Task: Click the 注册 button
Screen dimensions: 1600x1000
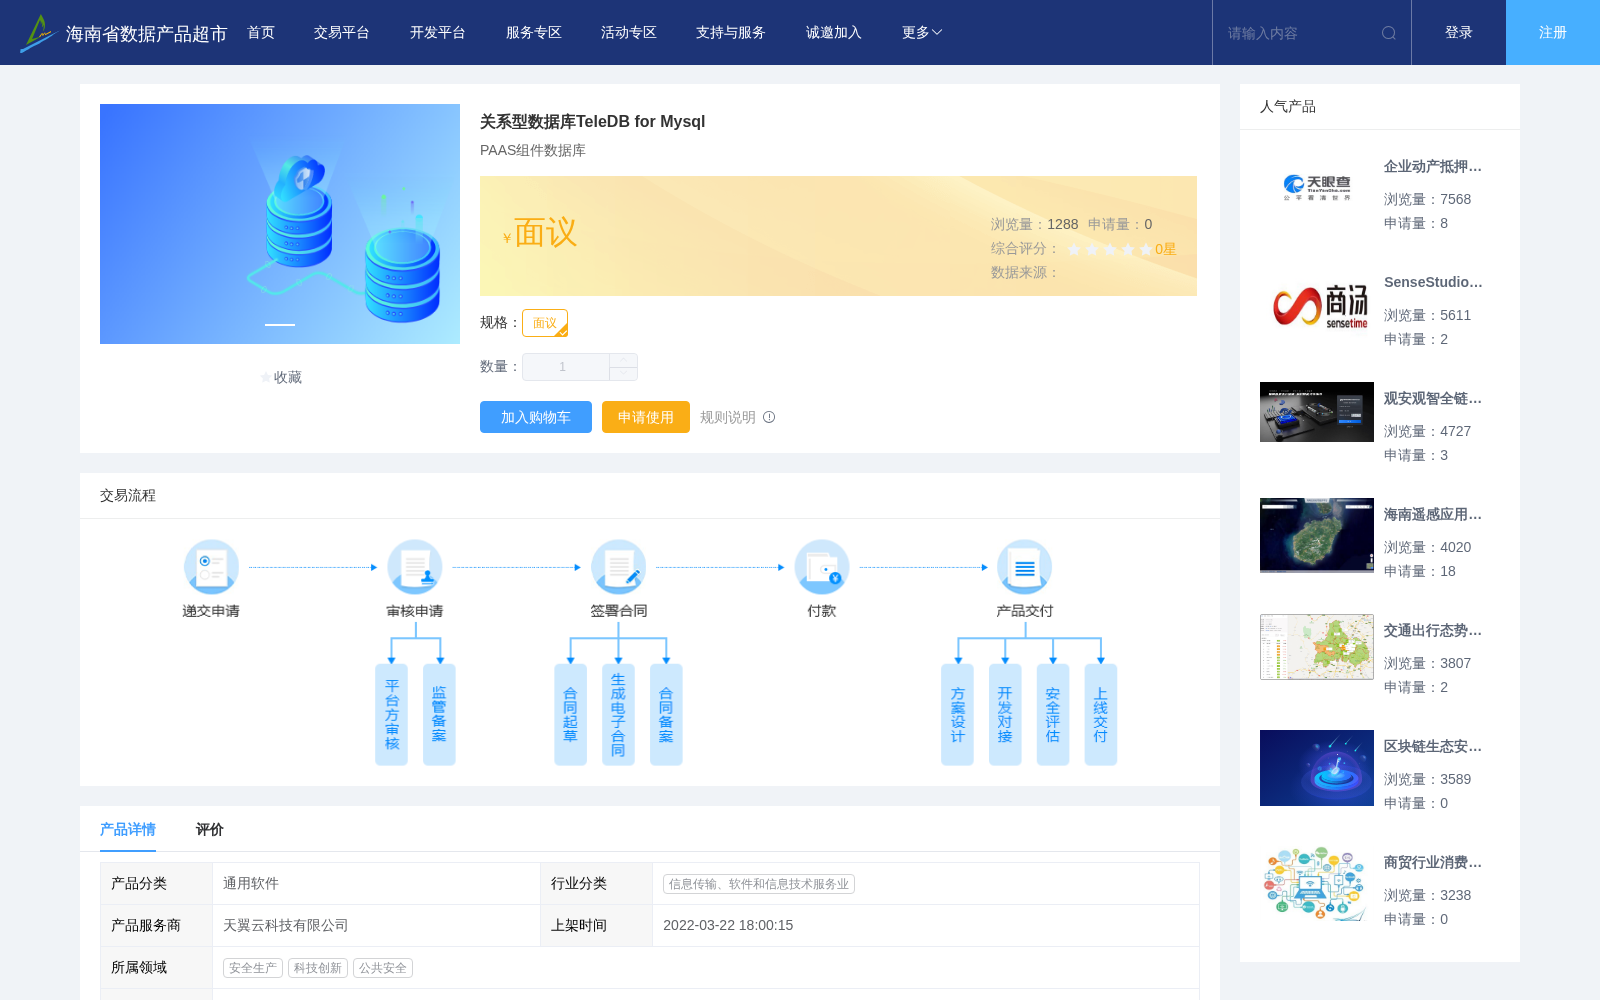Action: [x=1553, y=33]
